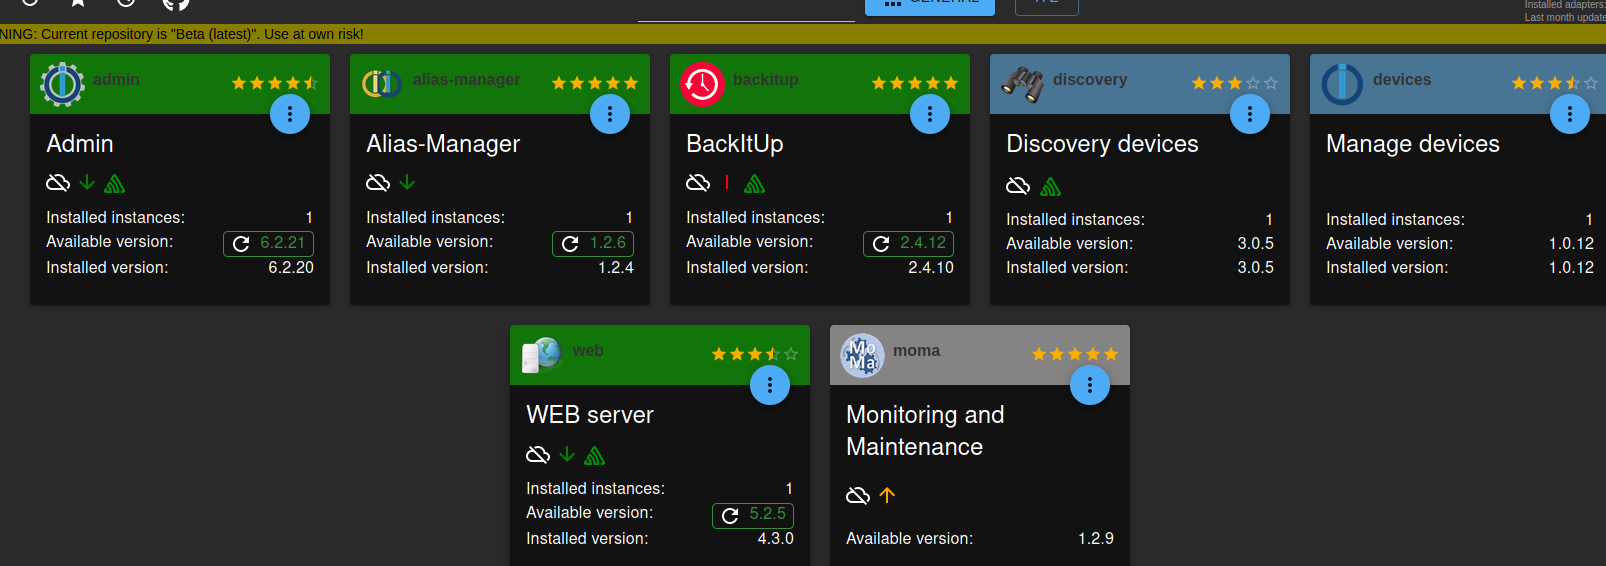Click the "Monitoring and Maintenance" title
This screenshot has width=1606, height=566.
[x=925, y=431]
